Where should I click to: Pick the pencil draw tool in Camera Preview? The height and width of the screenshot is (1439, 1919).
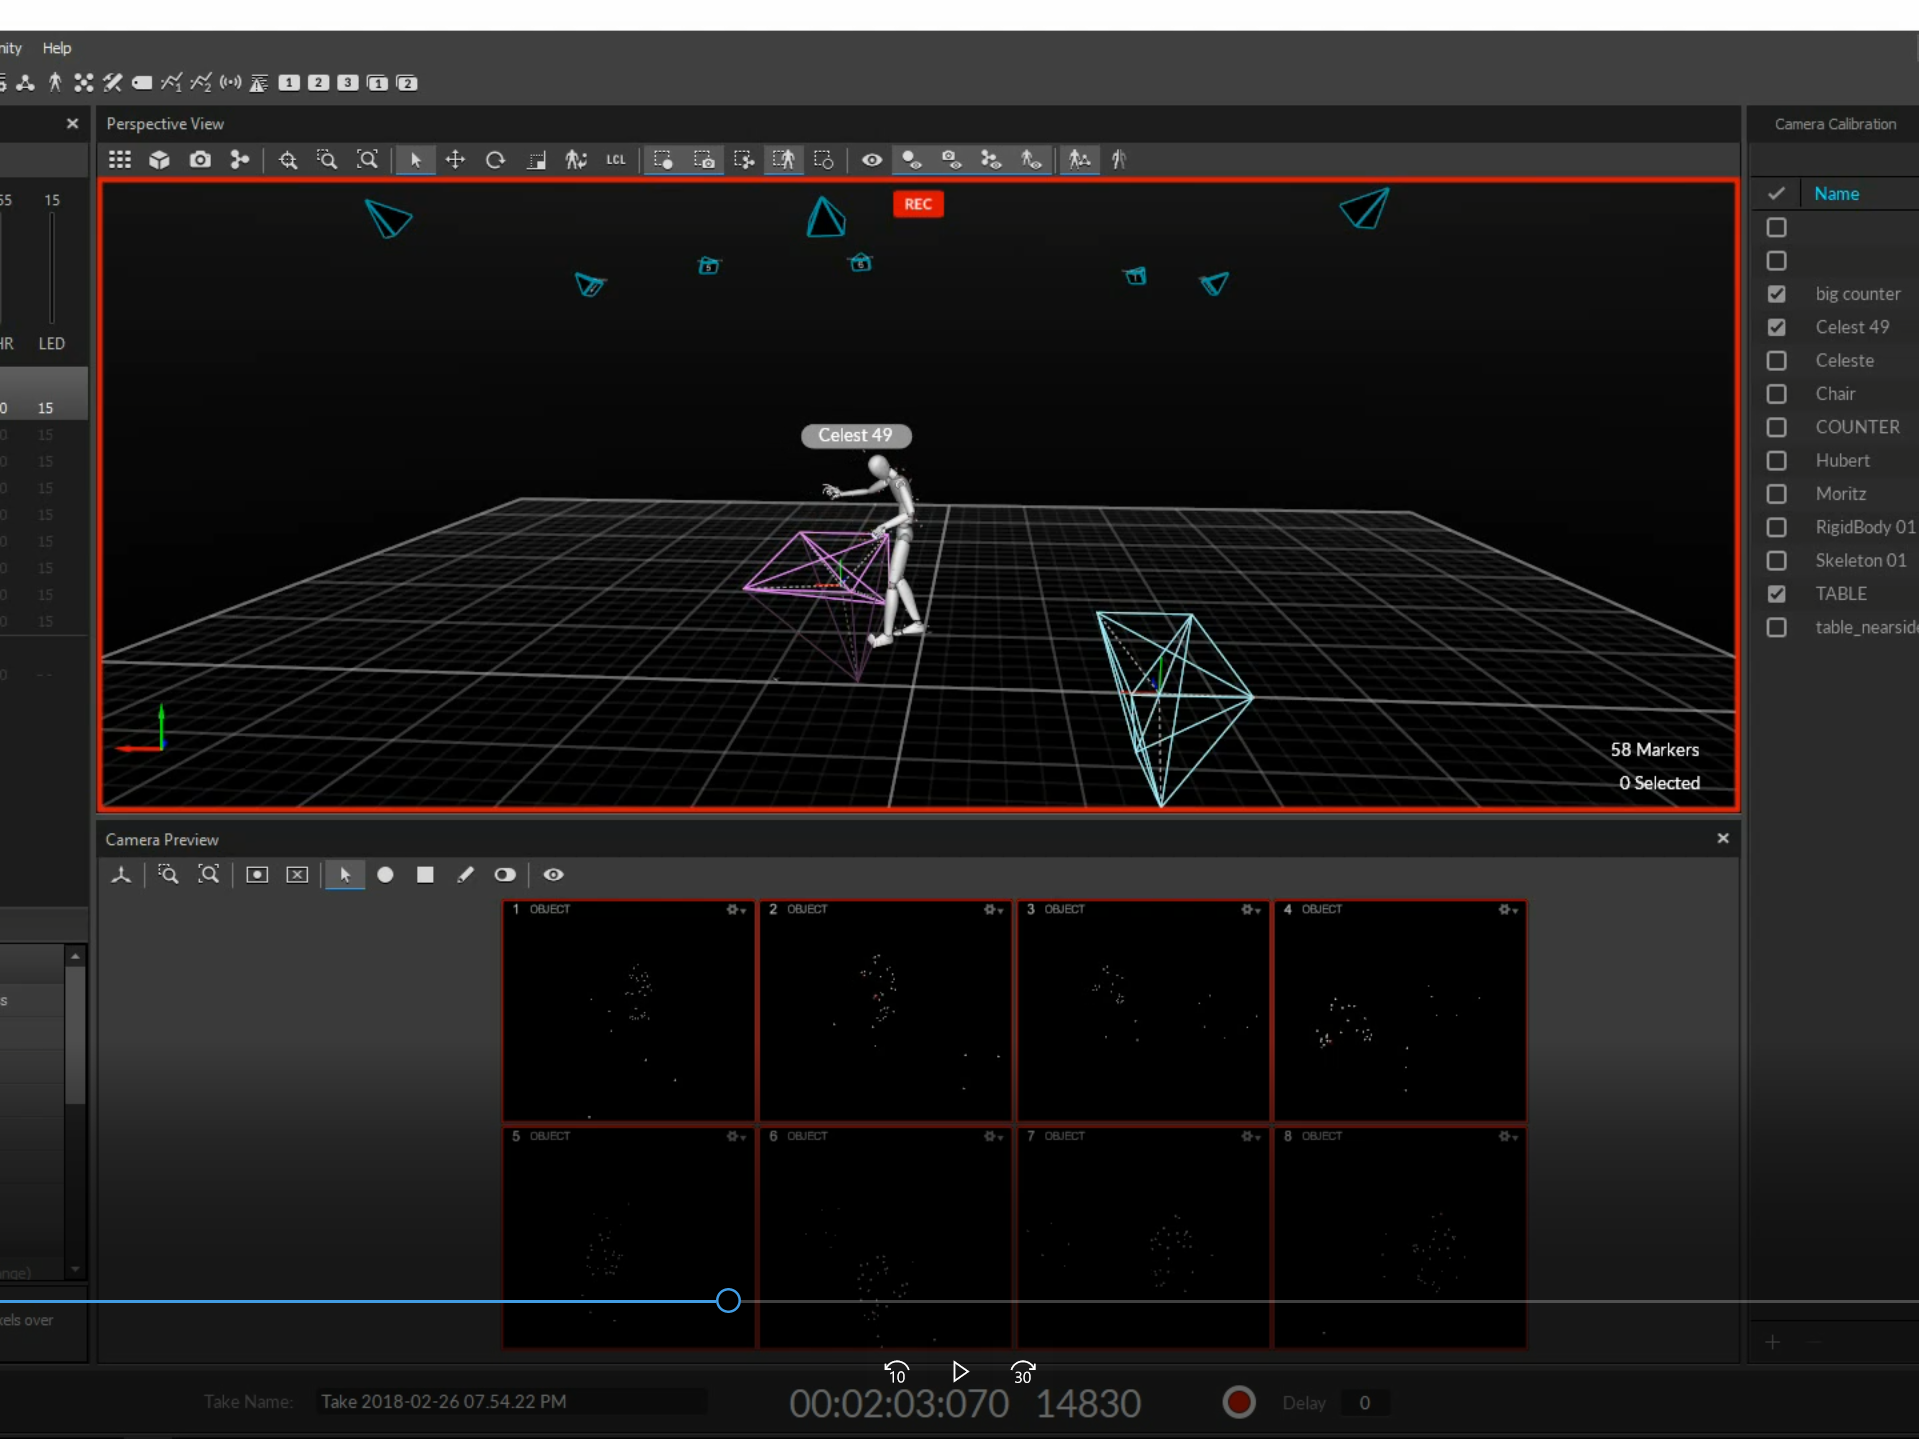coord(465,875)
